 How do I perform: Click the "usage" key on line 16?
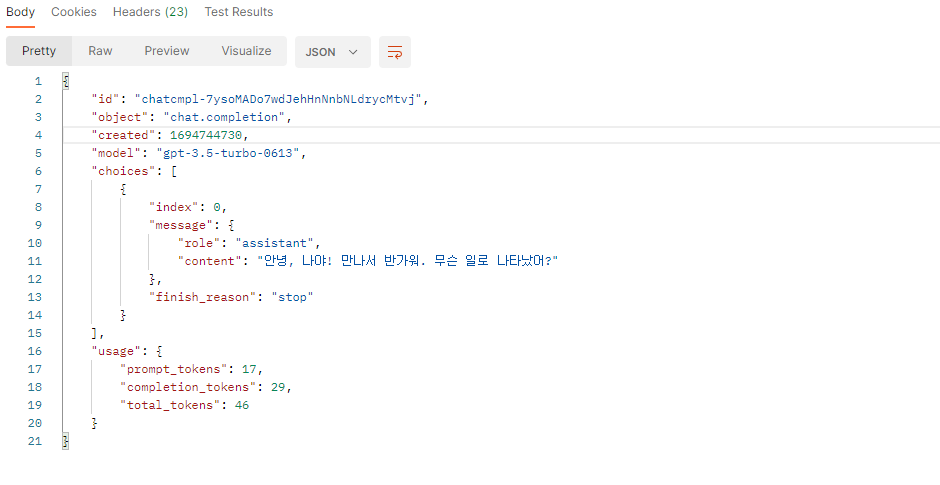pos(116,351)
